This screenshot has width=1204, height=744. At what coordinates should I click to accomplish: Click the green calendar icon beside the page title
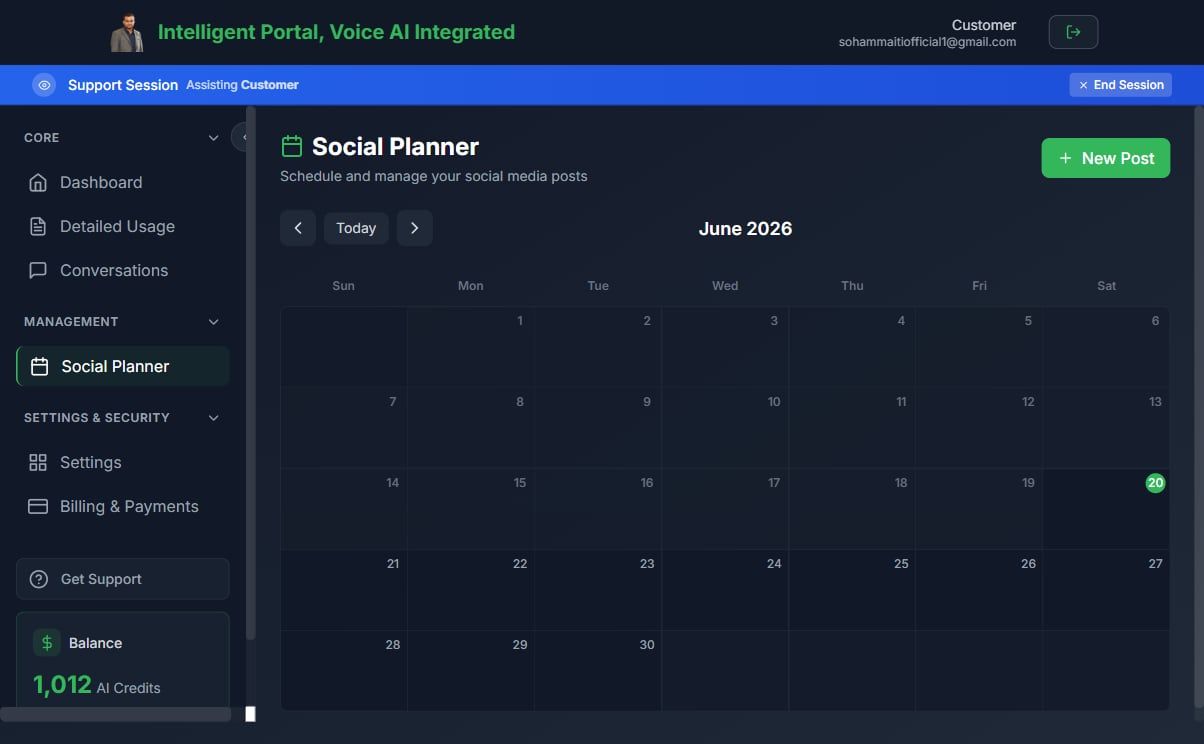(292, 146)
